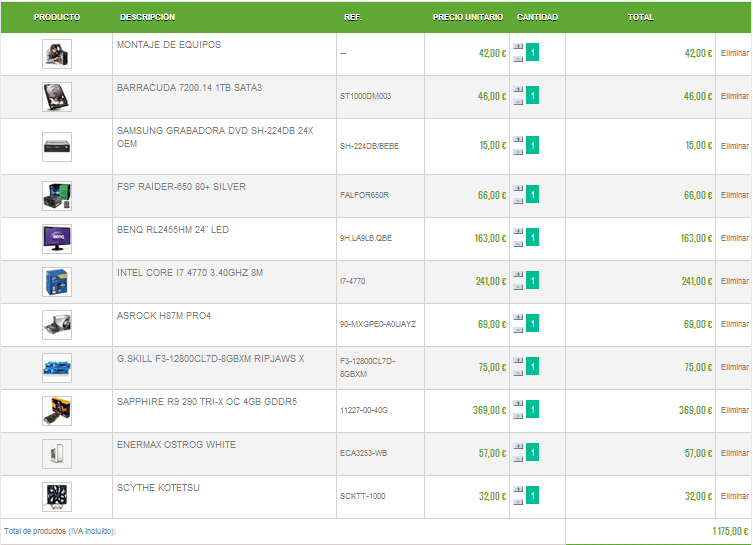The height and width of the screenshot is (545, 753).
Task: Decrease quantity of FSP RAIDER-650
Action: click(x=518, y=201)
